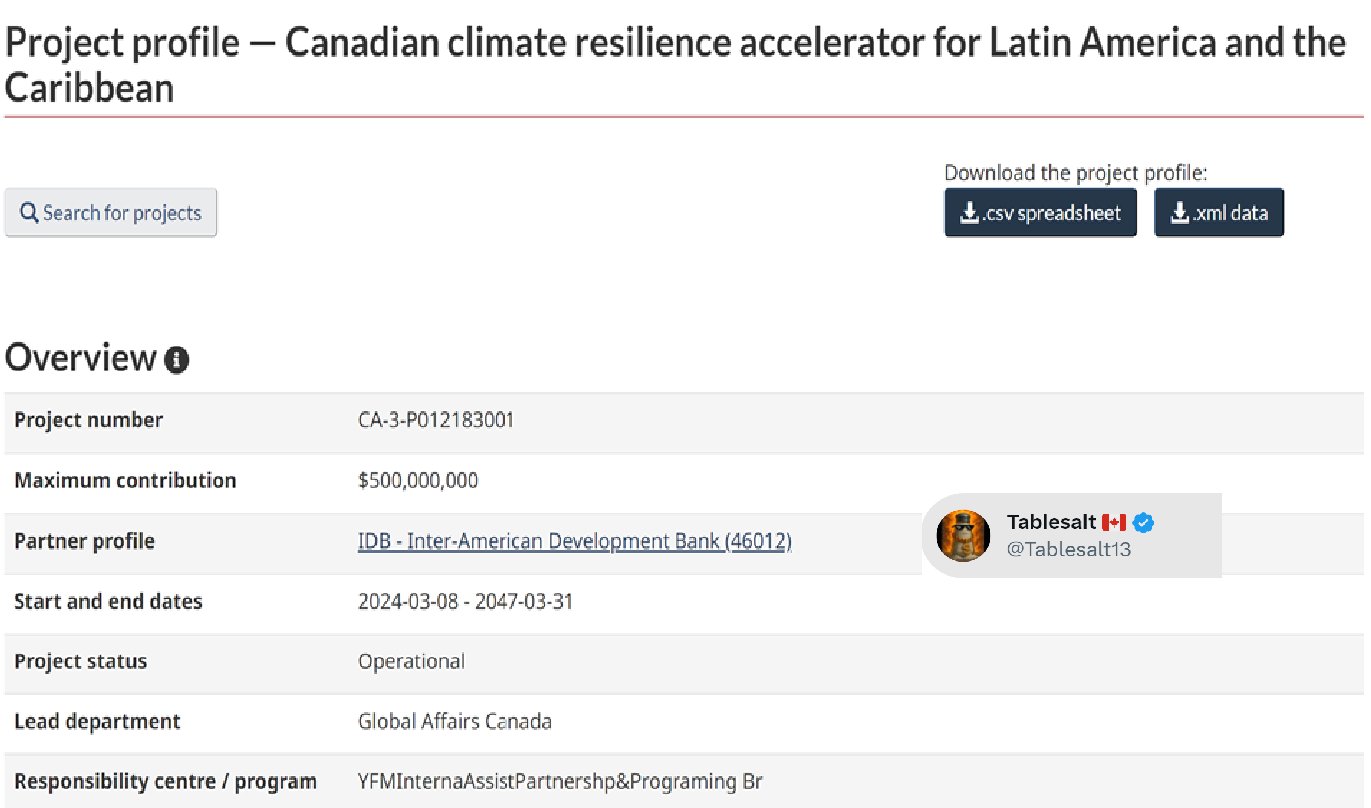Click the Tablesalt display name
Image resolution: width=1371 pixels, height=808 pixels.
[1051, 522]
